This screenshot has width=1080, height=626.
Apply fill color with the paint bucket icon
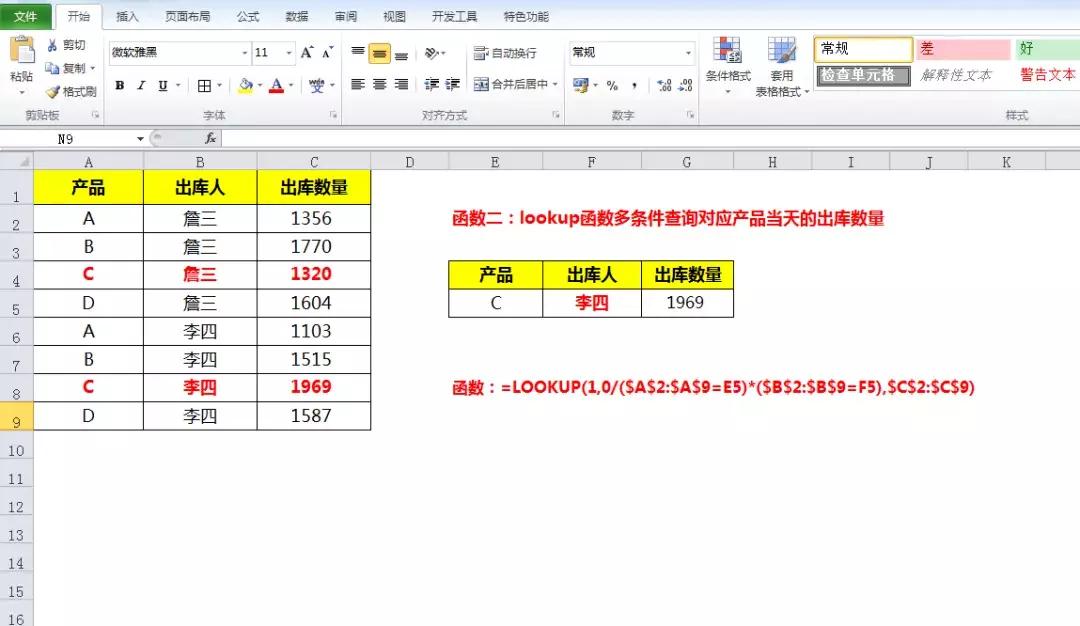(245, 85)
